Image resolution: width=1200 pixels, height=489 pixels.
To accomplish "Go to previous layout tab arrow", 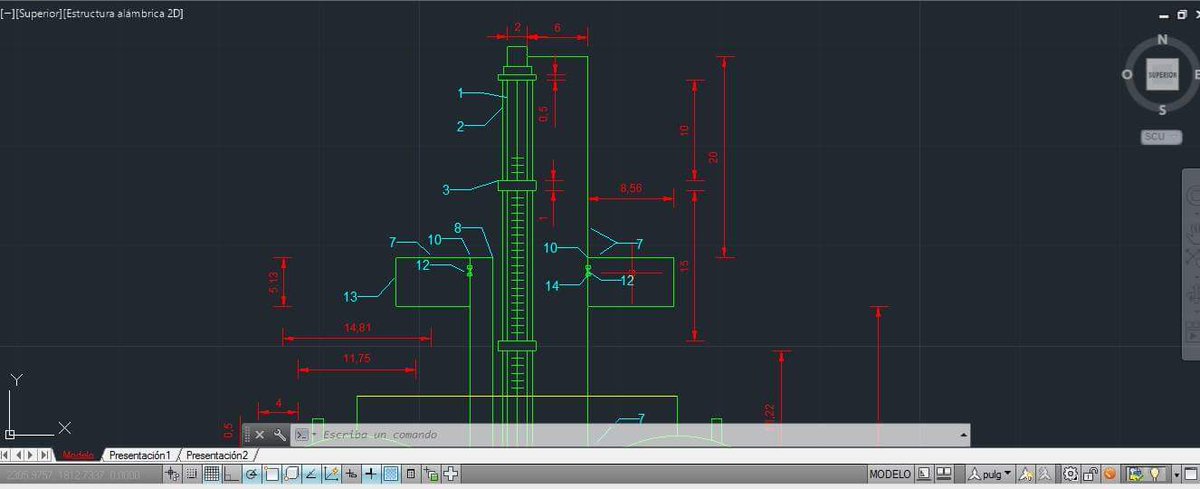I will [20, 455].
